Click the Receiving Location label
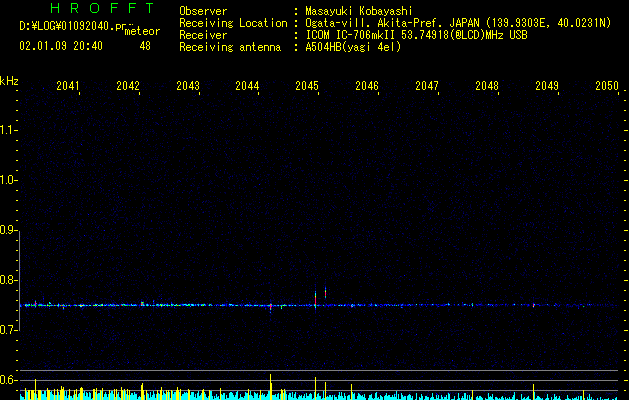The width and height of the screenshot is (629, 400). point(233,23)
